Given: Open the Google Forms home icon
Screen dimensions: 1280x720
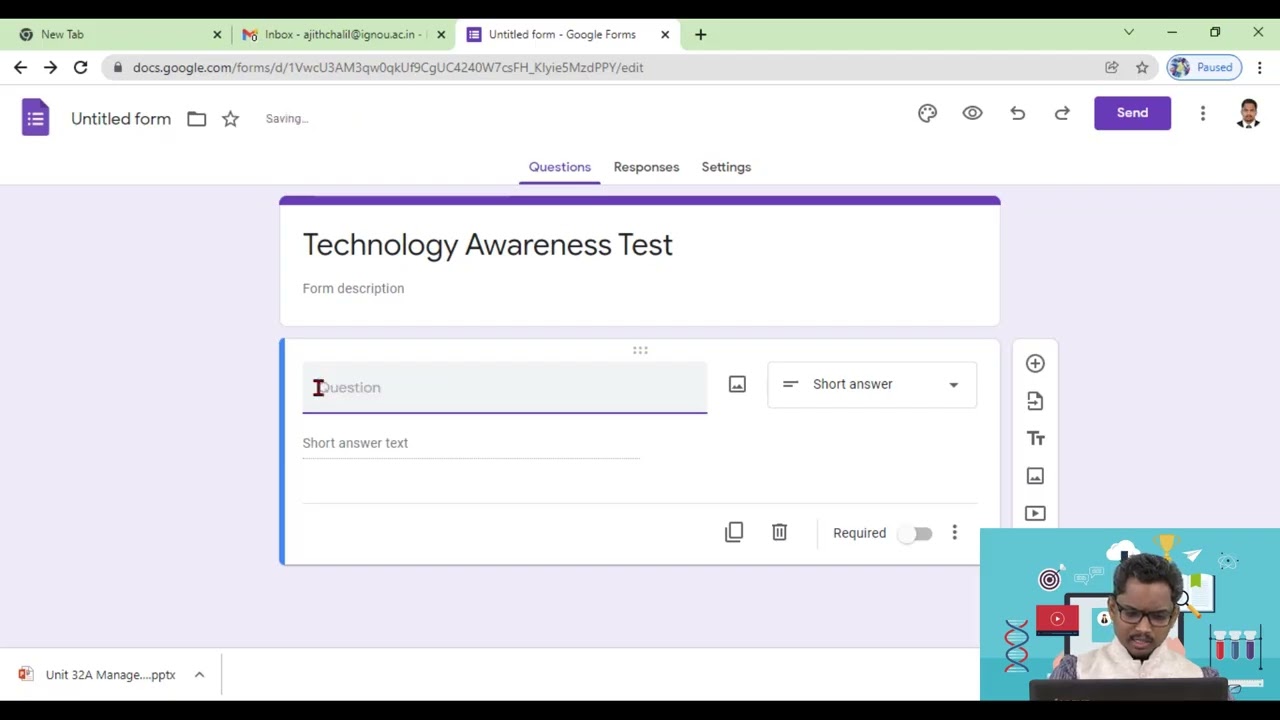Looking at the screenshot, I should pyautogui.click(x=35, y=118).
